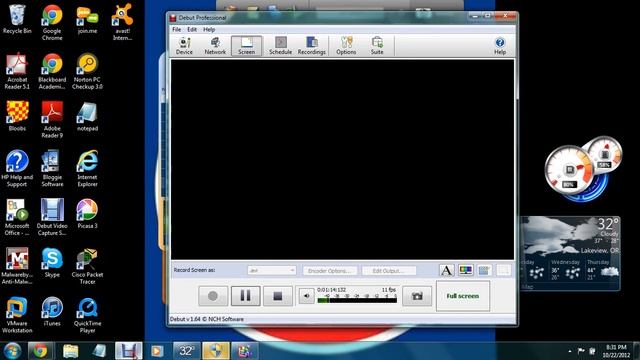The height and width of the screenshot is (360, 640).
Task: Click the 32° weather taskbar item
Action: [187, 351]
